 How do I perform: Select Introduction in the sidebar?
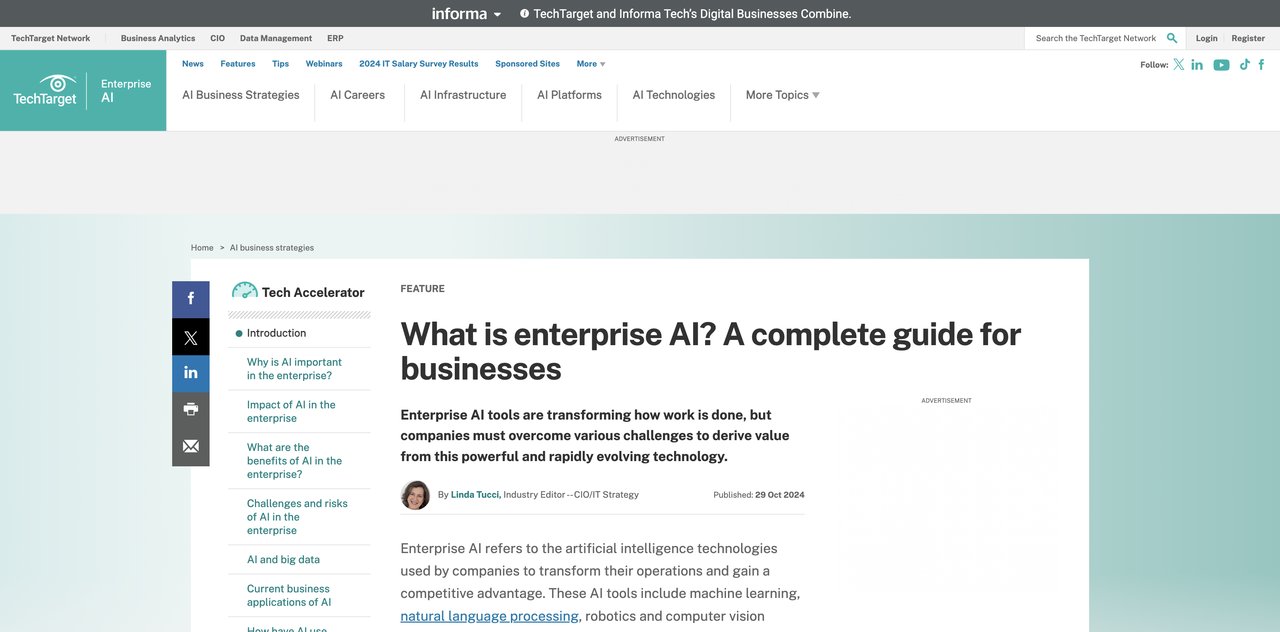coord(276,333)
